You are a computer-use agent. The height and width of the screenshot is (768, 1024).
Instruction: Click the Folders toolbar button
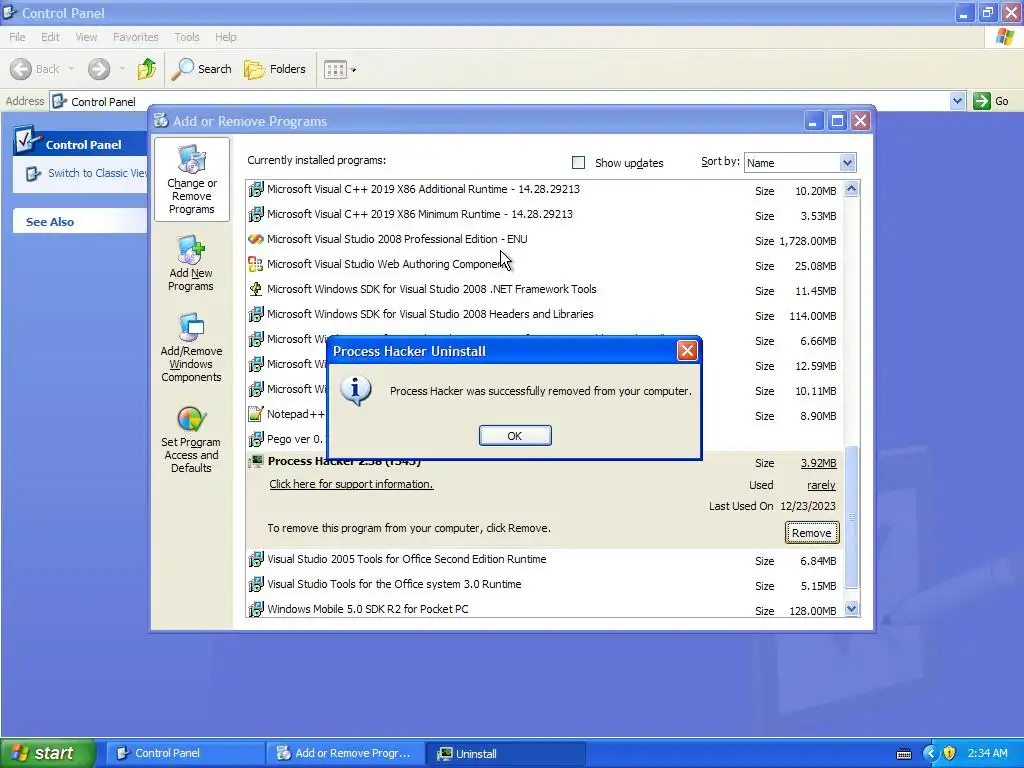(x=274, y=69)
